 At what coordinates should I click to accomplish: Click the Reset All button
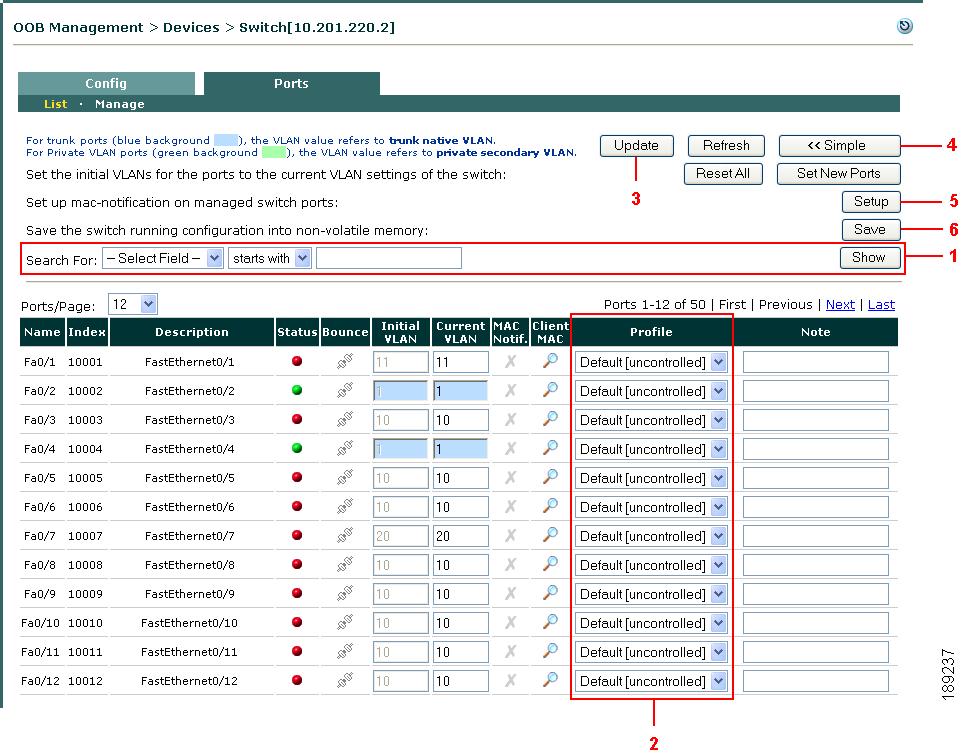tap(723, 173)
